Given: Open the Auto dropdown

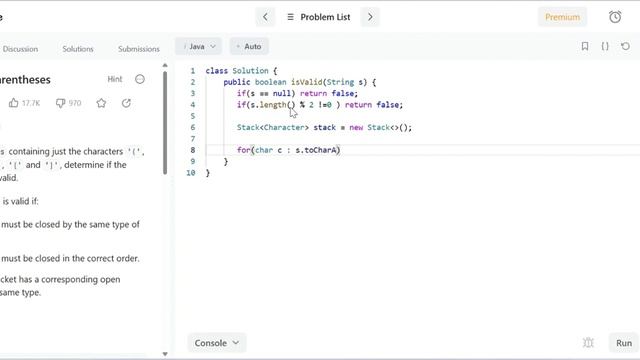Looking at the screenshot, I should pos(249,47).
